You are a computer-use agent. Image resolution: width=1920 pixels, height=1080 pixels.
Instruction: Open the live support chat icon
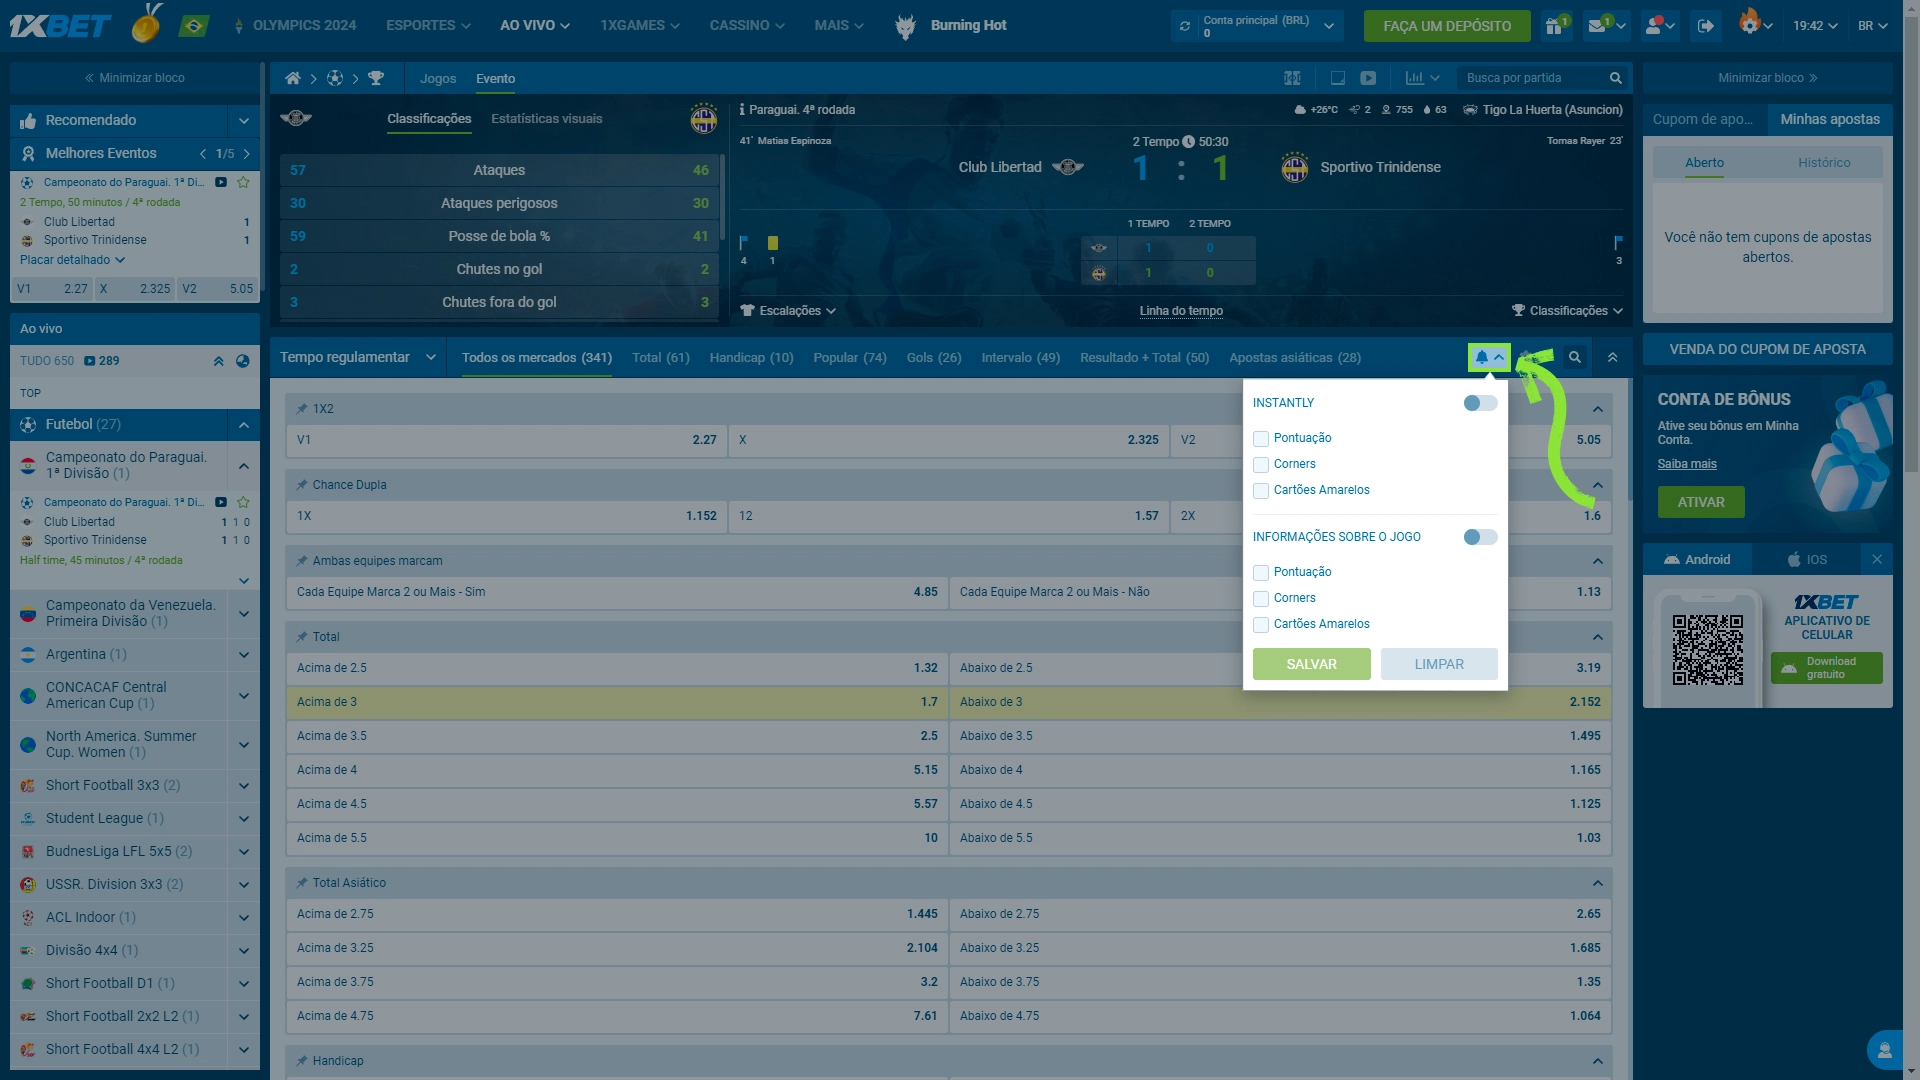click(1884, 1050)
